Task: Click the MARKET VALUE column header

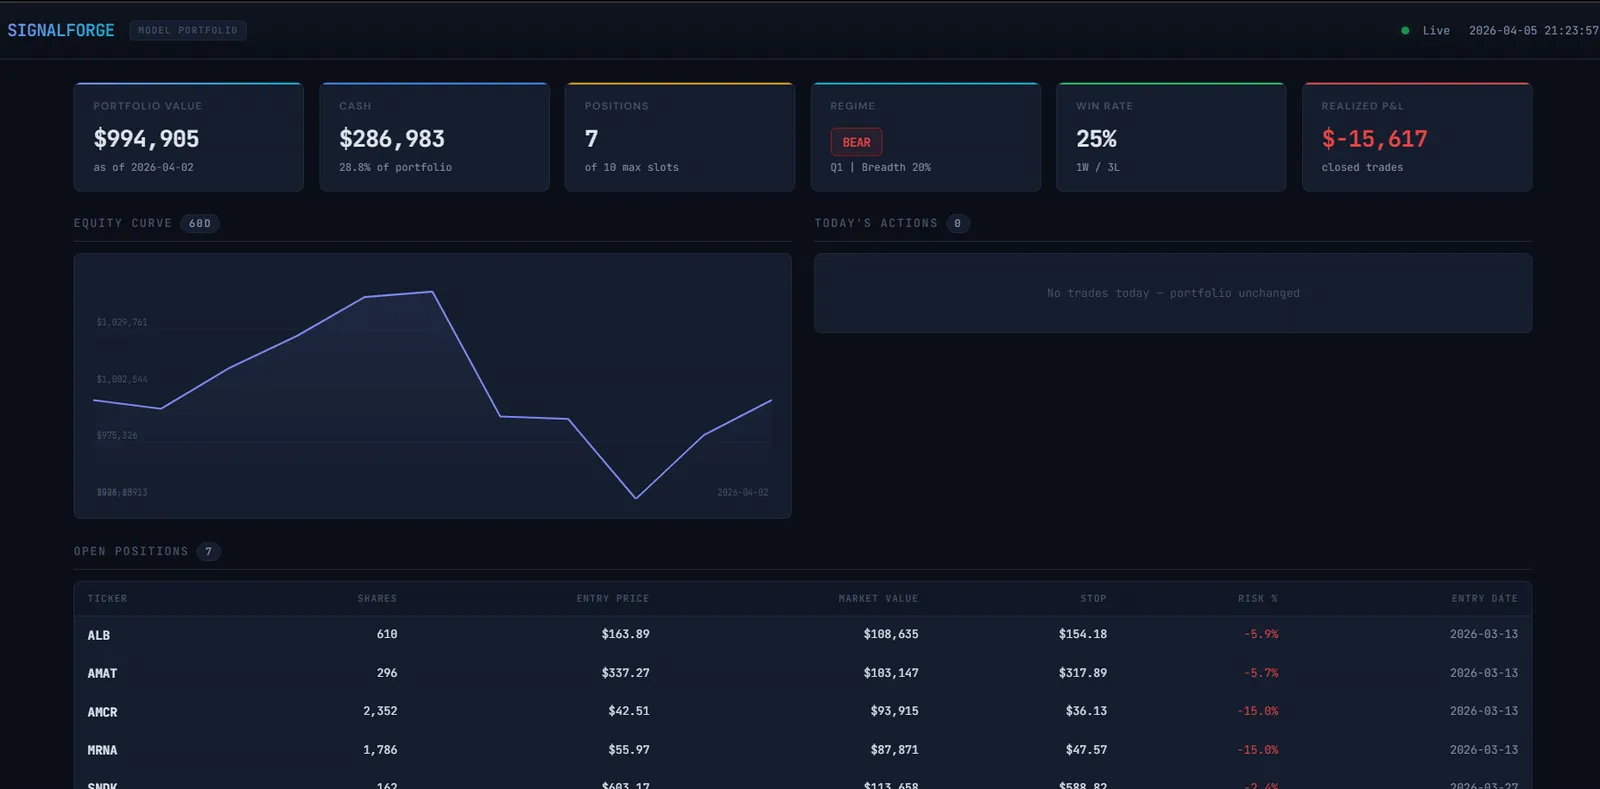Action: [878, 598]
